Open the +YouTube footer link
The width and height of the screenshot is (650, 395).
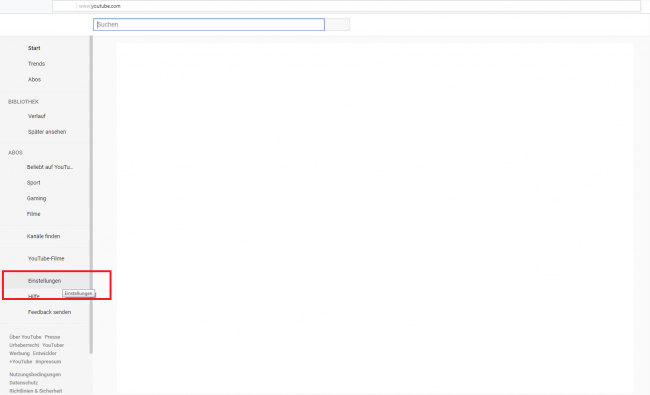click(x=21, y=362)
